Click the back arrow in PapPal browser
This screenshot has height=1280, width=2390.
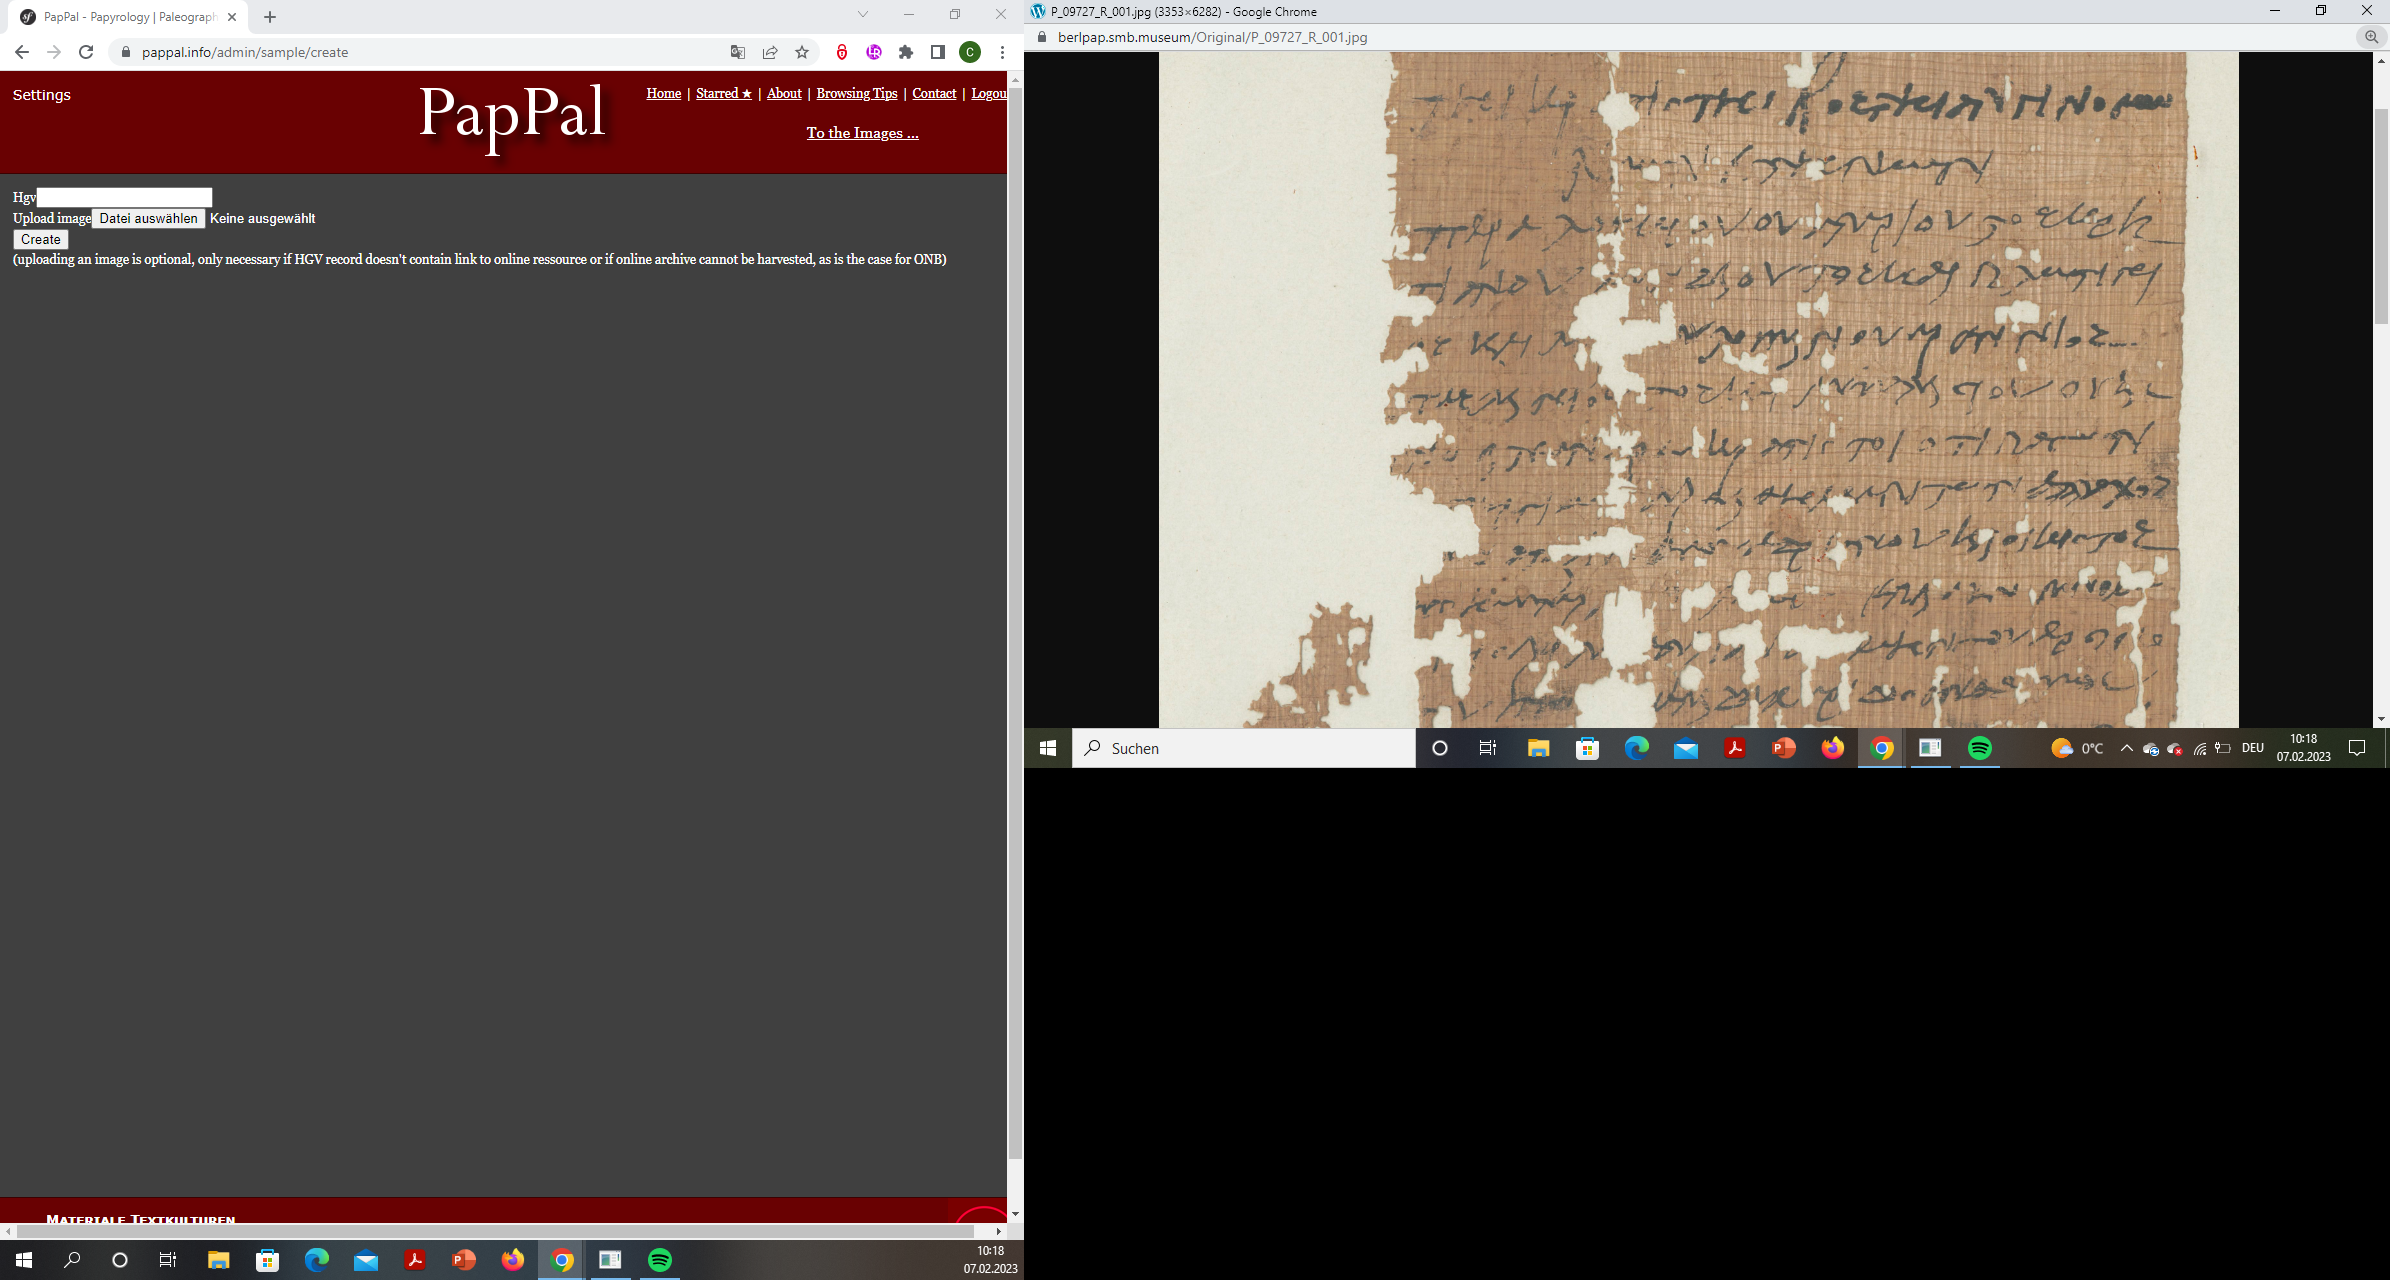tap(22, 52)
